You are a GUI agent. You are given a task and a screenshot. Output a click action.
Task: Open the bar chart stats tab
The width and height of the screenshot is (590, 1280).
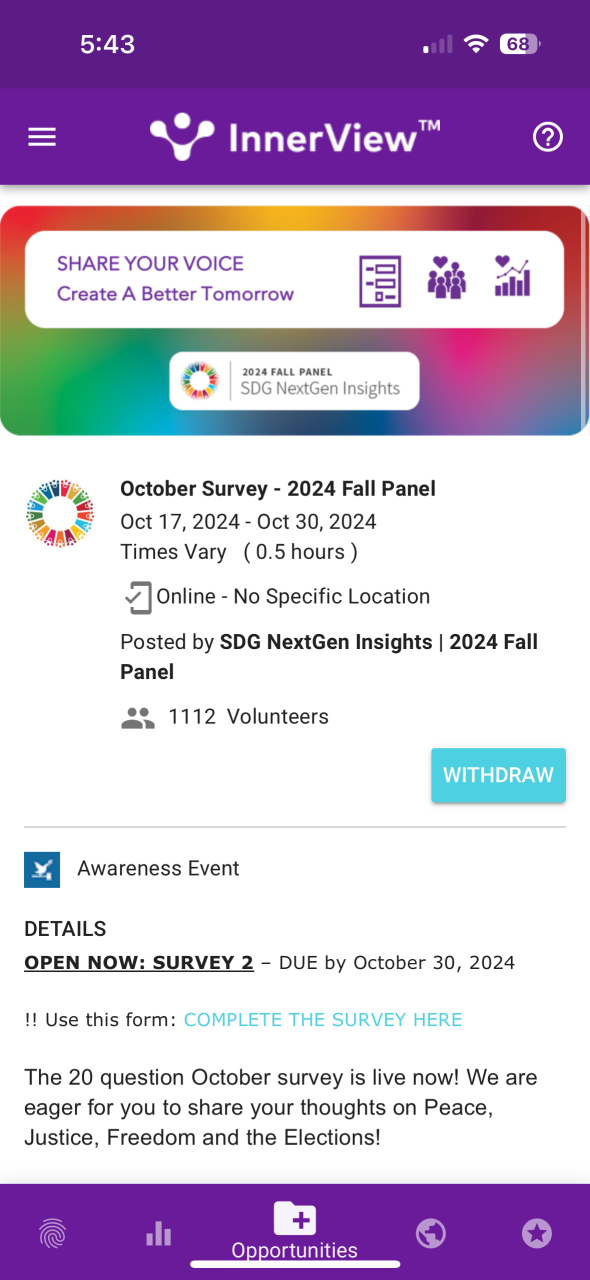click(x=159, y=1235)
